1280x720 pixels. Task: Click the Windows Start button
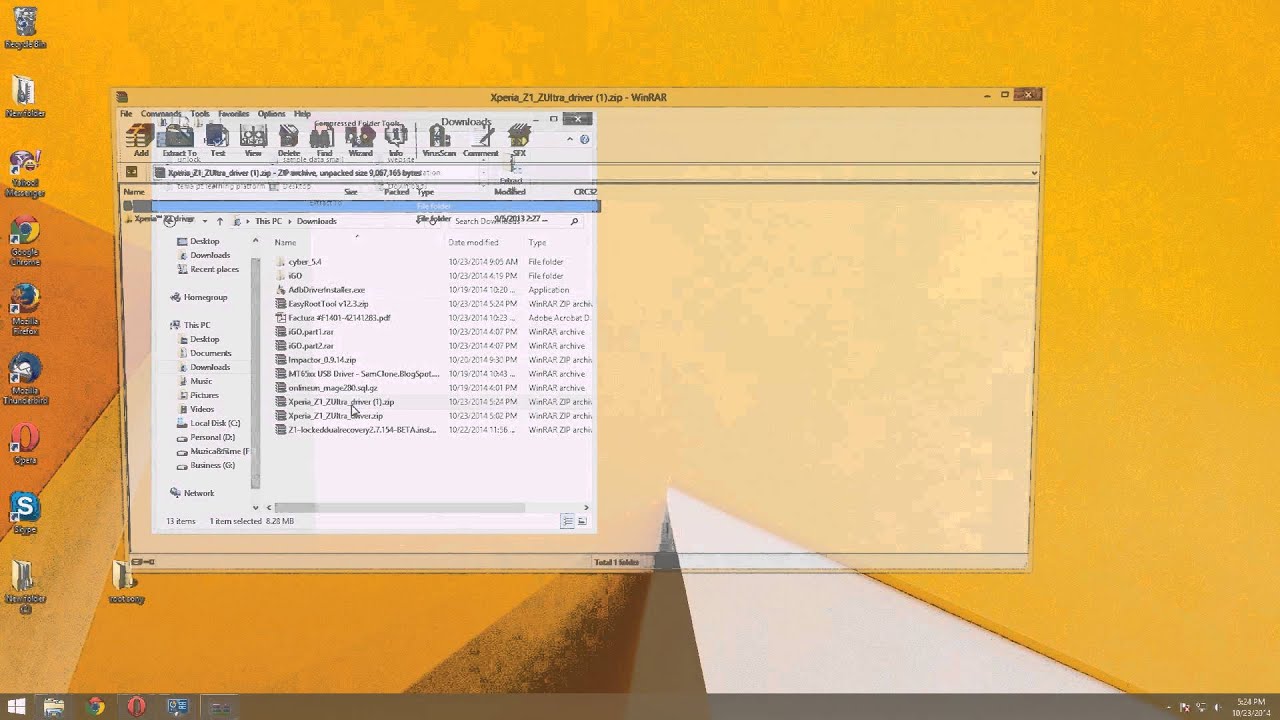(16, 707)
